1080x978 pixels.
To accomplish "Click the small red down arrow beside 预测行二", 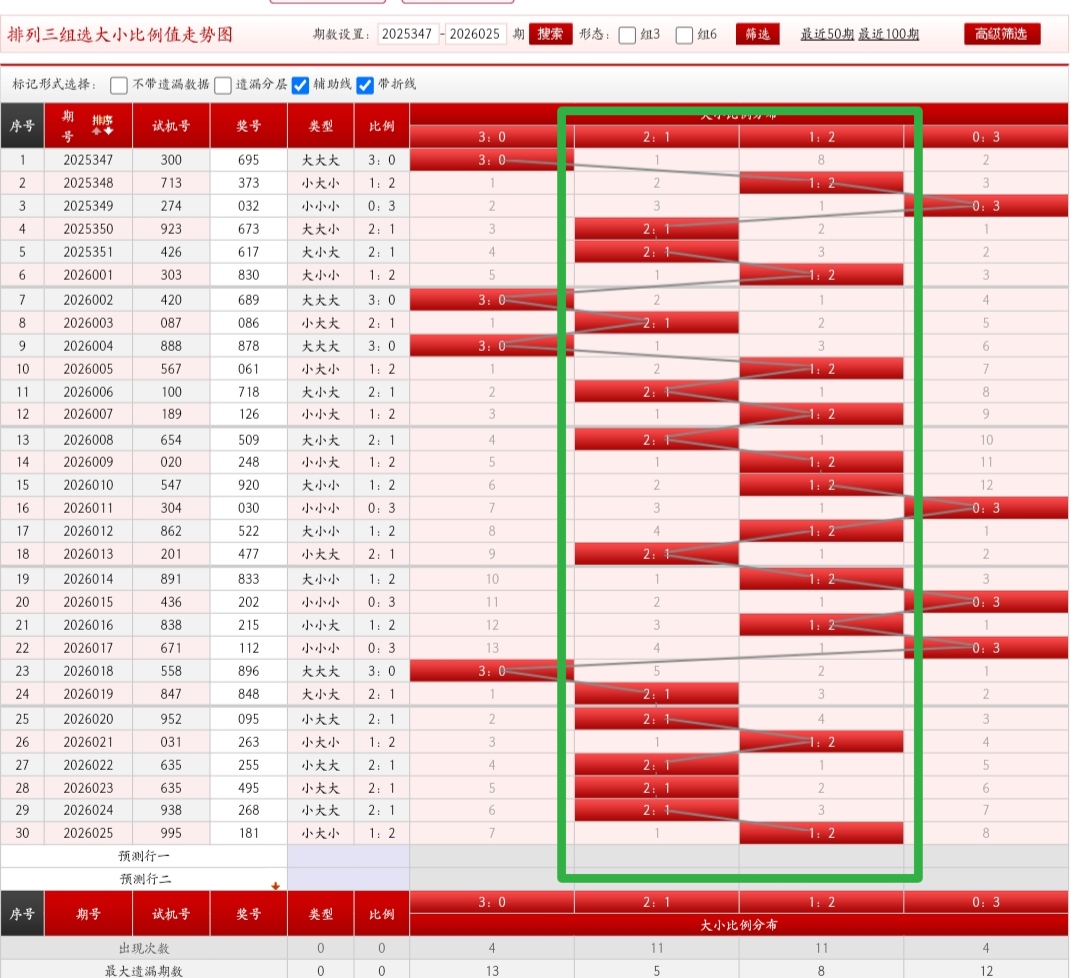I will pyautogui.click(x=276, y=886).
